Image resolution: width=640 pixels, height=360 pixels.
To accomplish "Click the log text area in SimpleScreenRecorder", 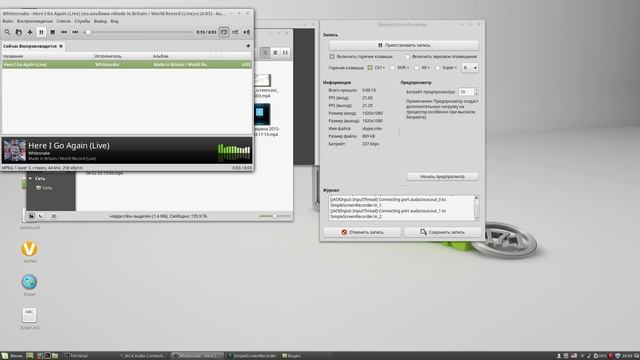I will [401, 208].
